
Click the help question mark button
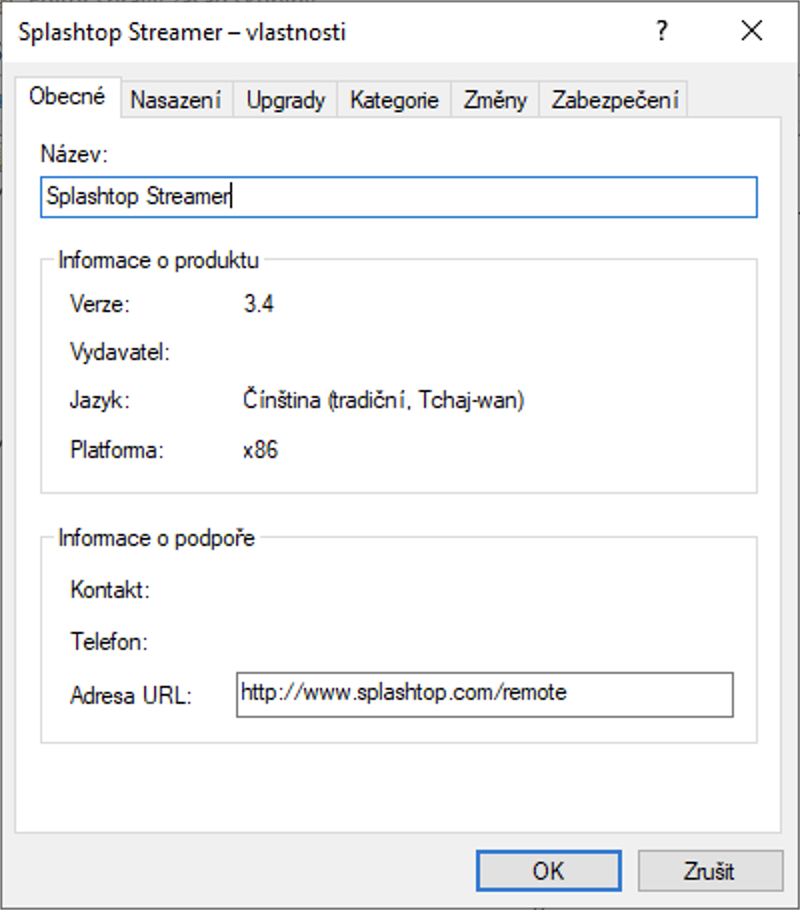(x=662, y=32)
